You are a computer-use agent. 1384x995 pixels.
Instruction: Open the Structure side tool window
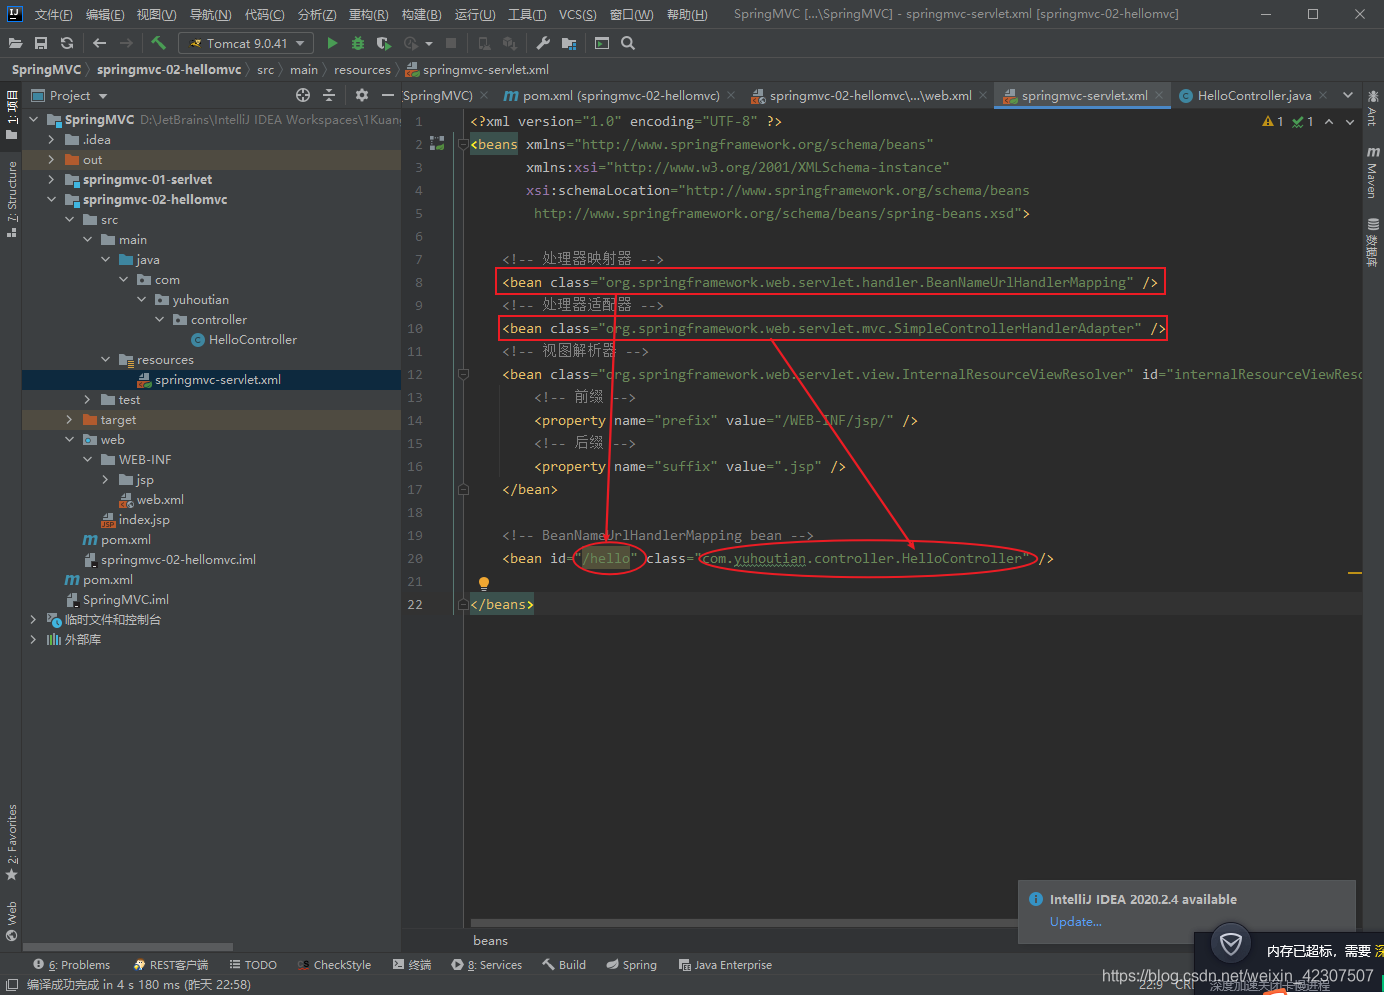[11, 198]
